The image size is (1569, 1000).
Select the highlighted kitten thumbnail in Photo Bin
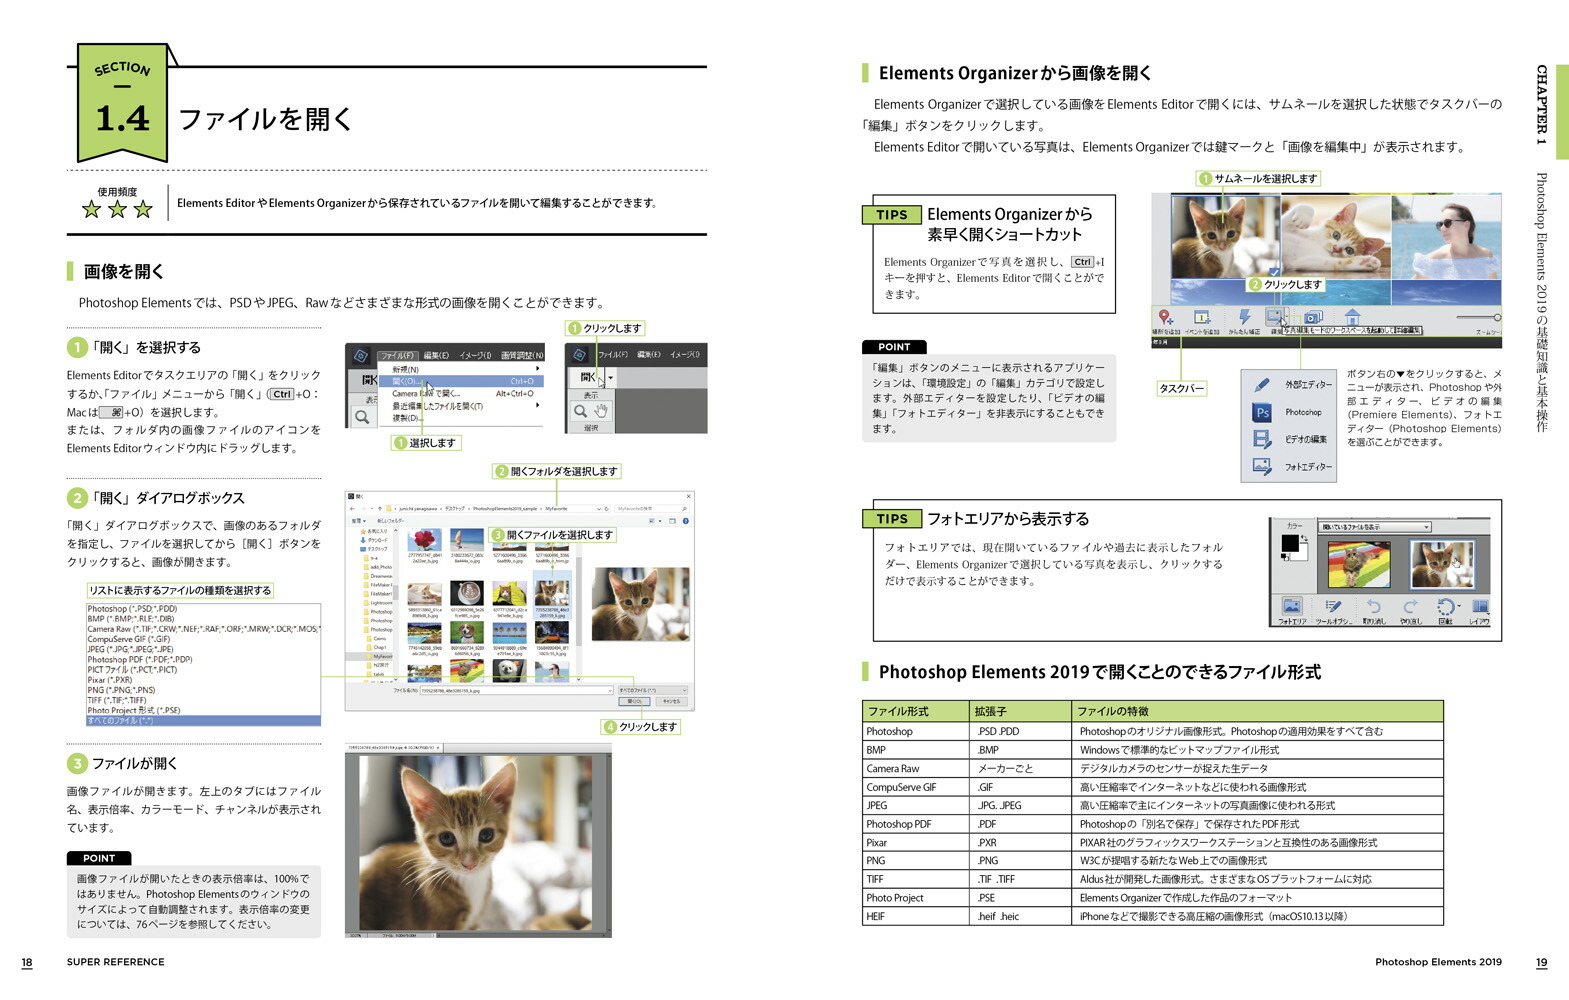pyautogui.click(x=1442, y=564)
